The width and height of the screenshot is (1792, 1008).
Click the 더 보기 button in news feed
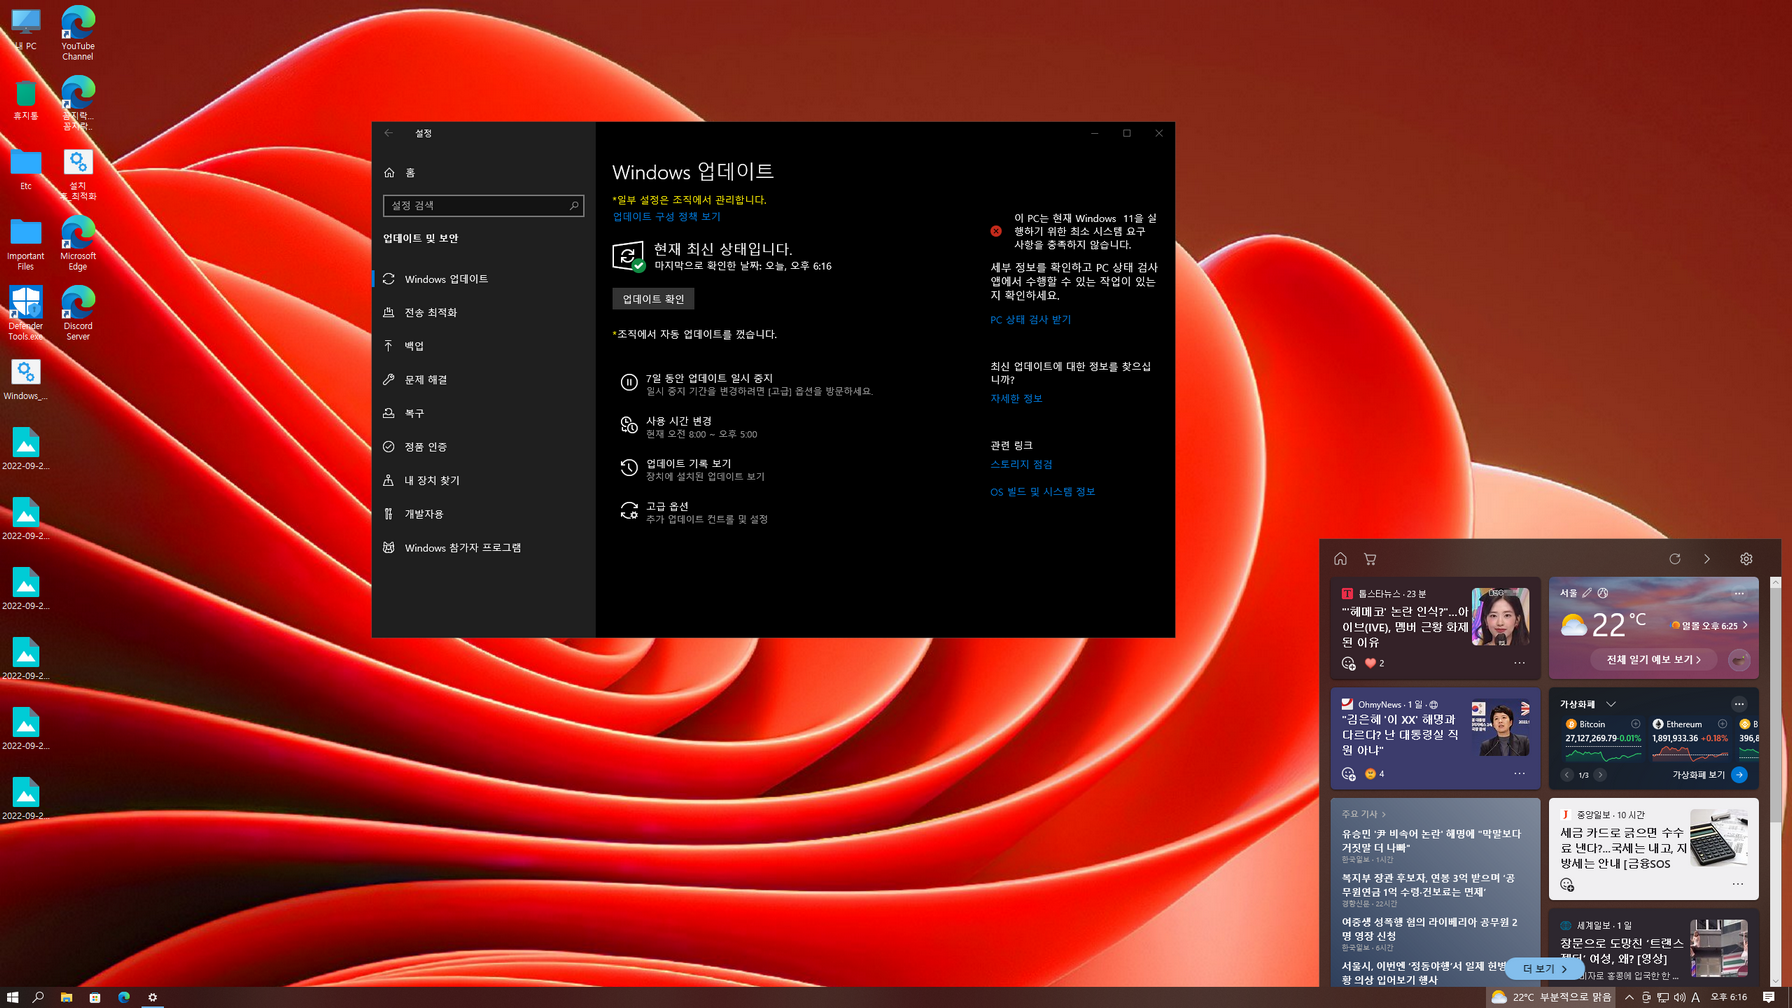coord(1545,969)
